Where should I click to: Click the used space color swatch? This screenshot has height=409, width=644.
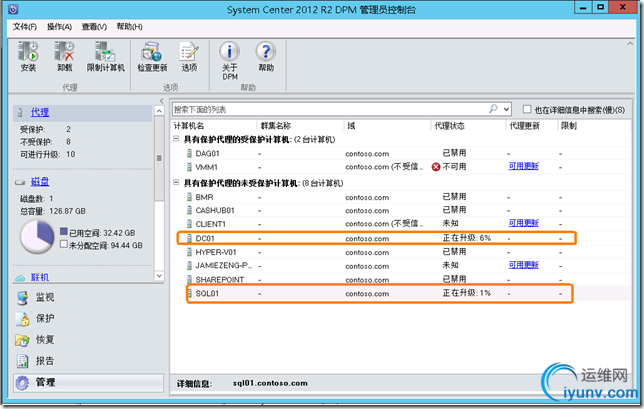click(64, 231)
